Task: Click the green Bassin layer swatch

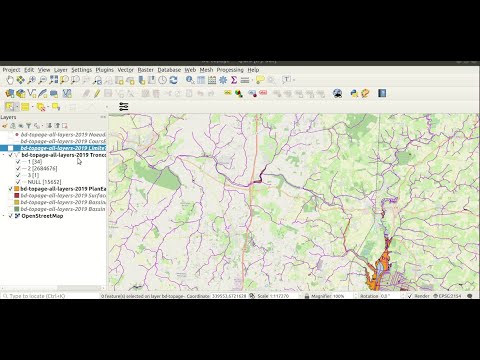Action: coord(17,209)
